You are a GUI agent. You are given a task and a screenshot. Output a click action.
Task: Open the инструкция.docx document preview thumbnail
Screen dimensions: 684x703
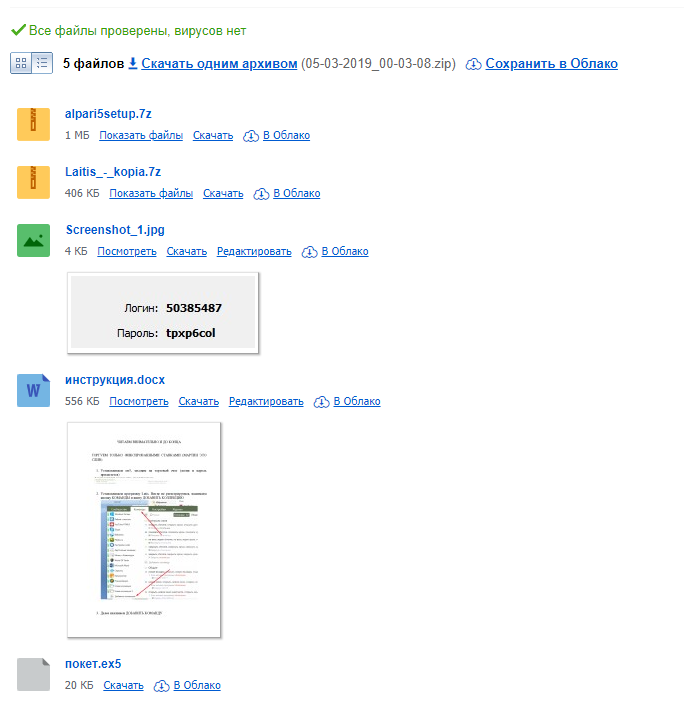pos(144,529)
